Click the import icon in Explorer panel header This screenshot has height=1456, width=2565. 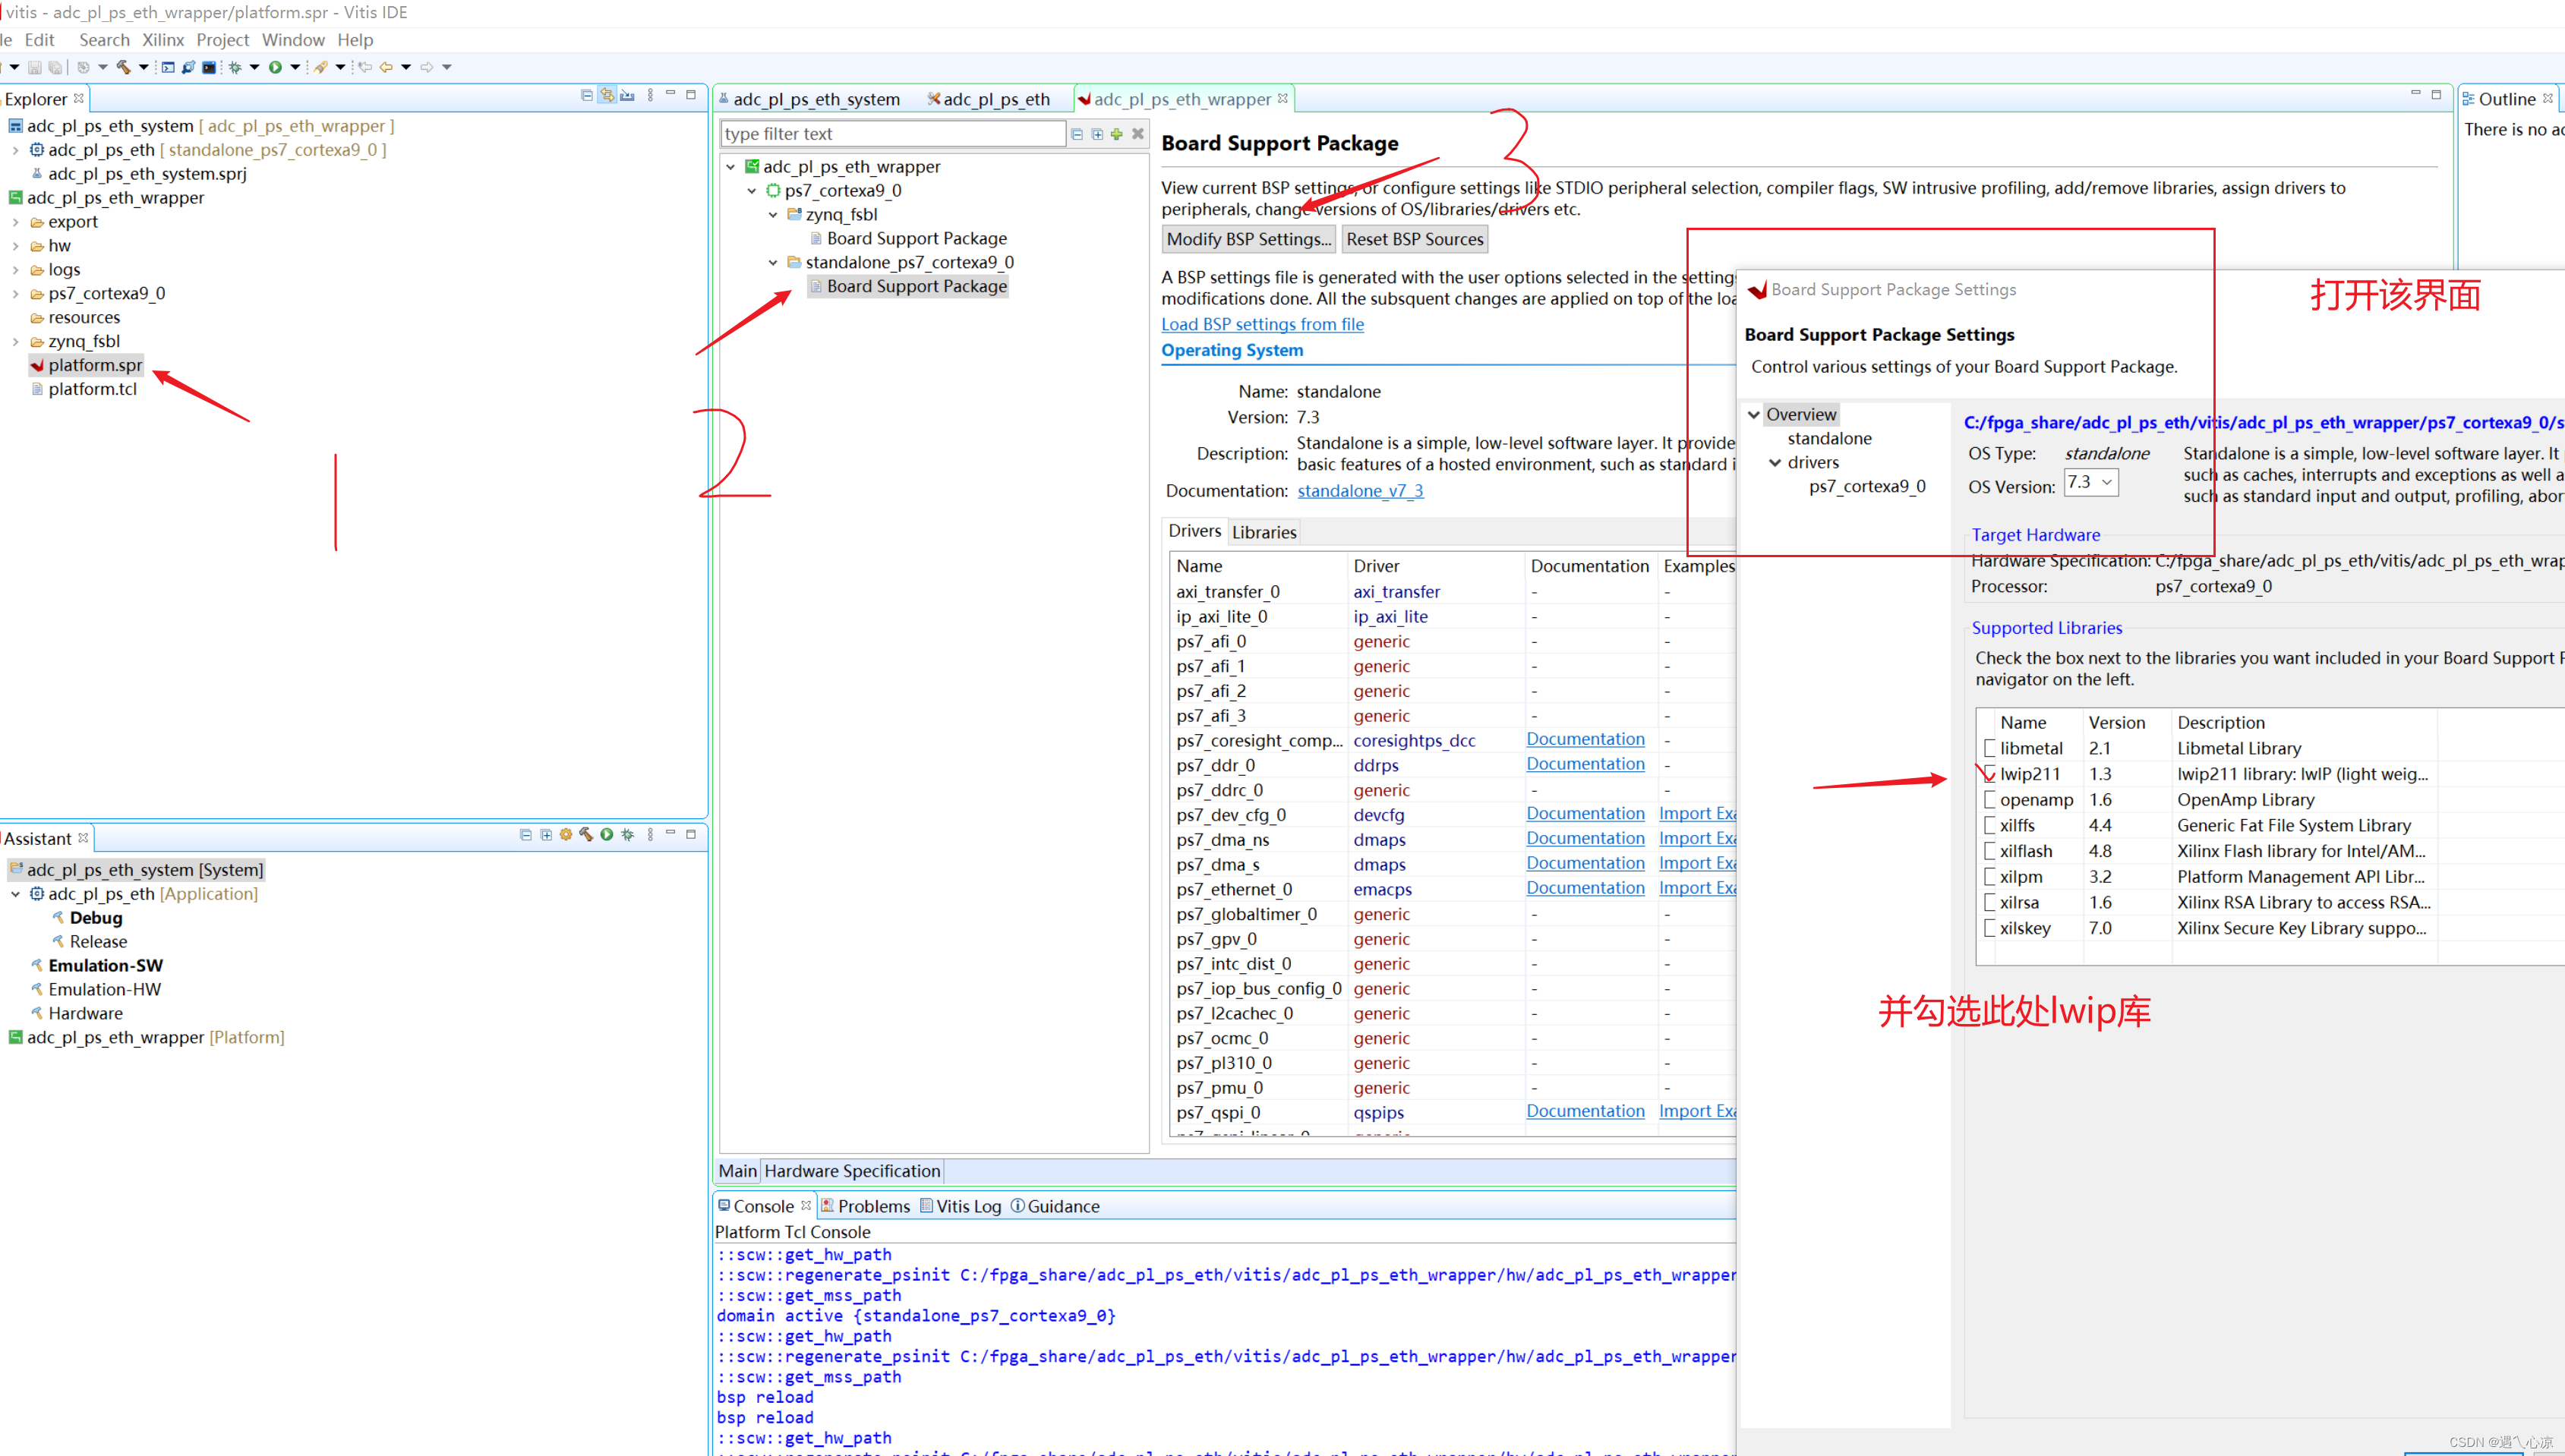click(627, 96)
